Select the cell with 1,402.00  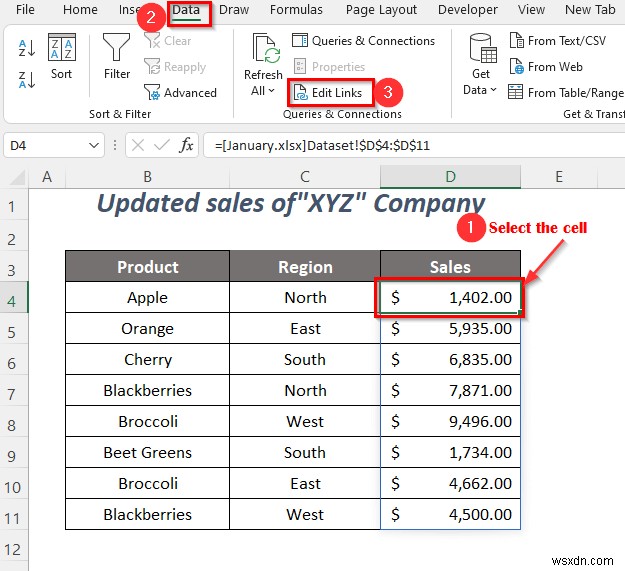(x=450, y=298)
